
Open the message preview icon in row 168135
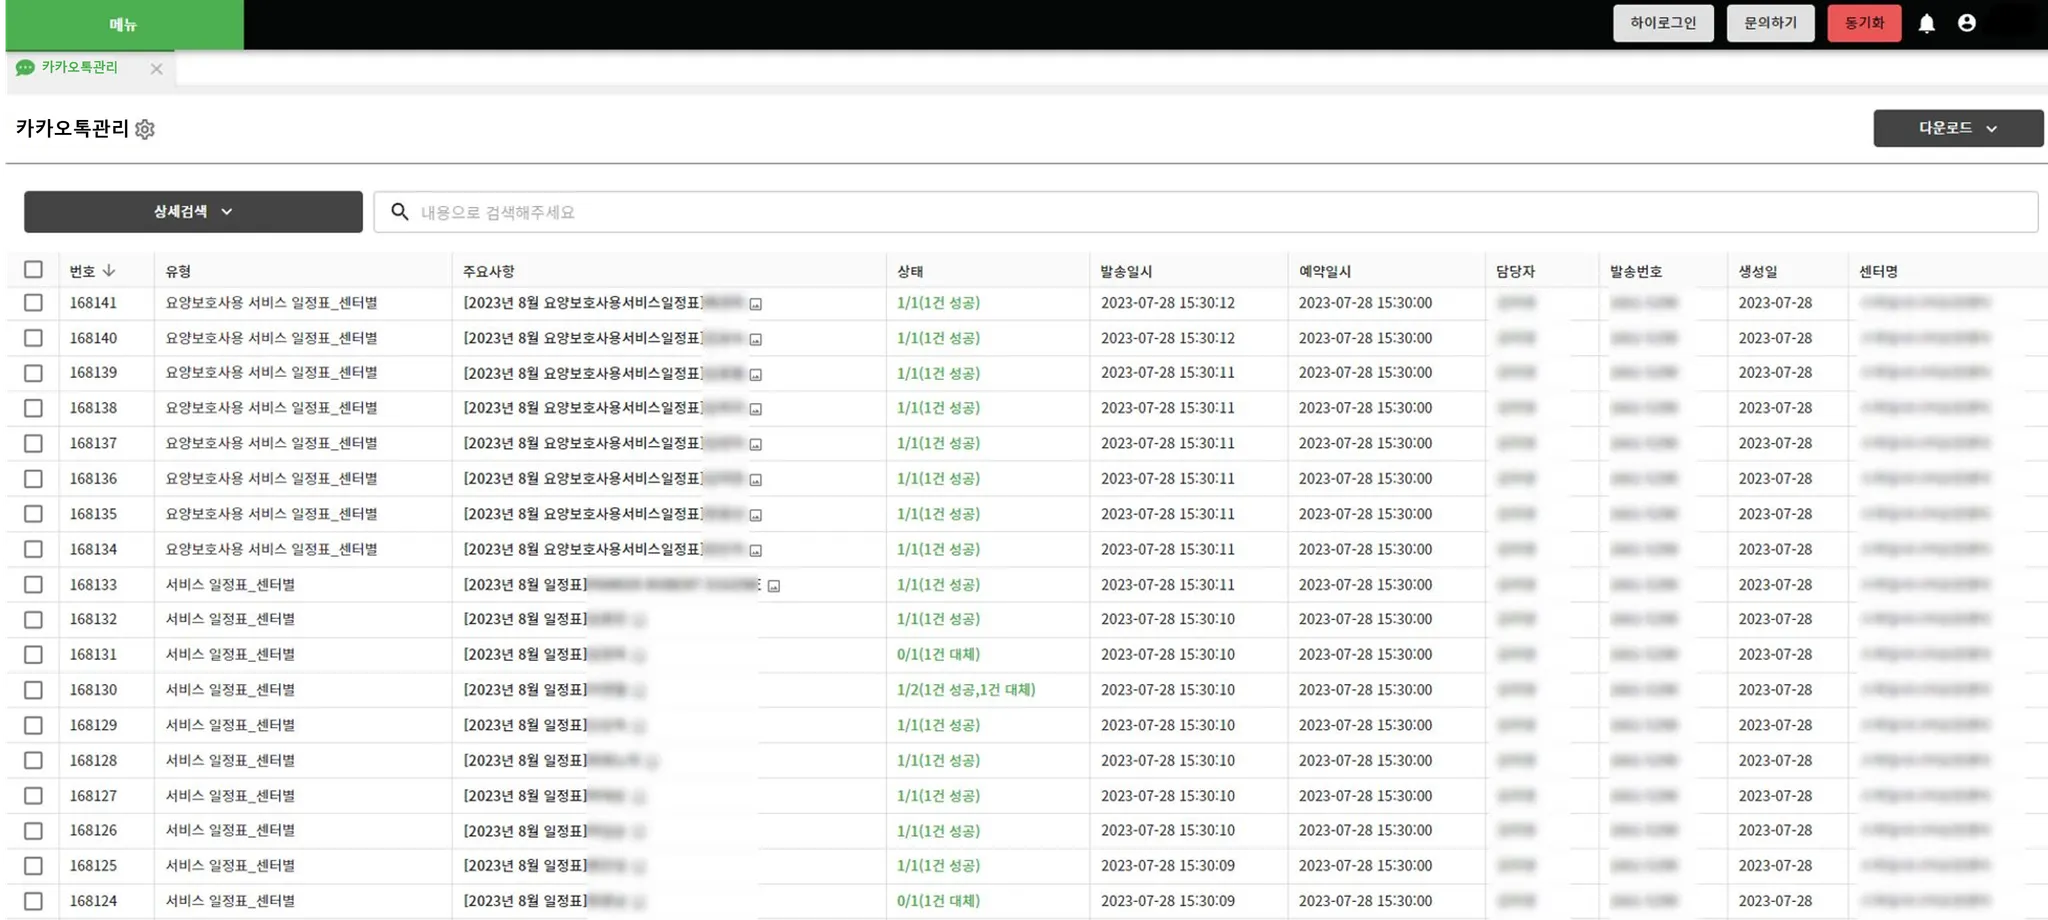point(756,515)
